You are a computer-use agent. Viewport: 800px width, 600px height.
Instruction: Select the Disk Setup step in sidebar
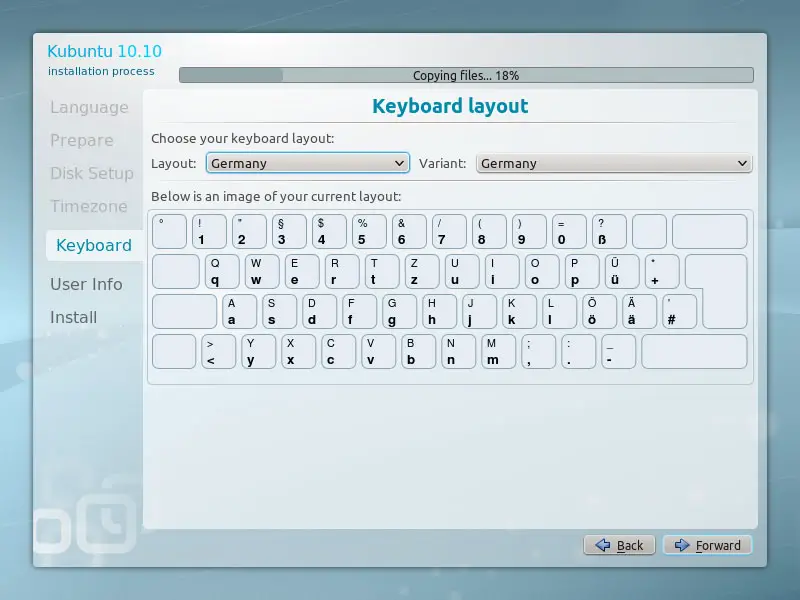92,173
